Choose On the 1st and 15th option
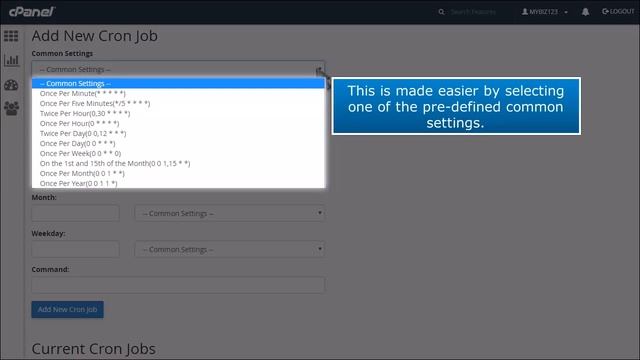Image resolution: width=640 pixels, height=360 pixels. pyautogui.click(x=178, y=163)
